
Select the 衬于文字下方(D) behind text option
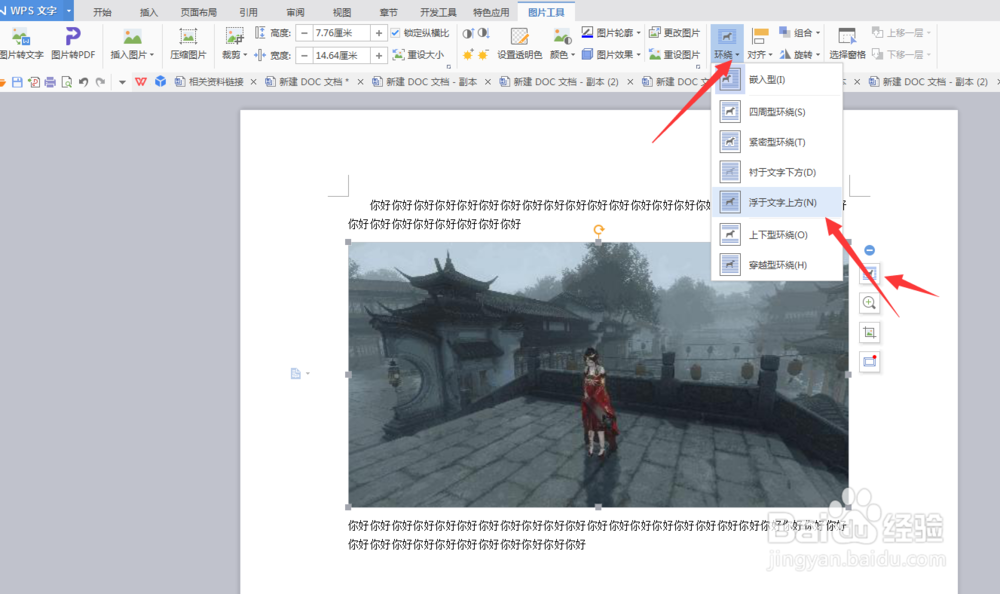[x=777, y=172]
